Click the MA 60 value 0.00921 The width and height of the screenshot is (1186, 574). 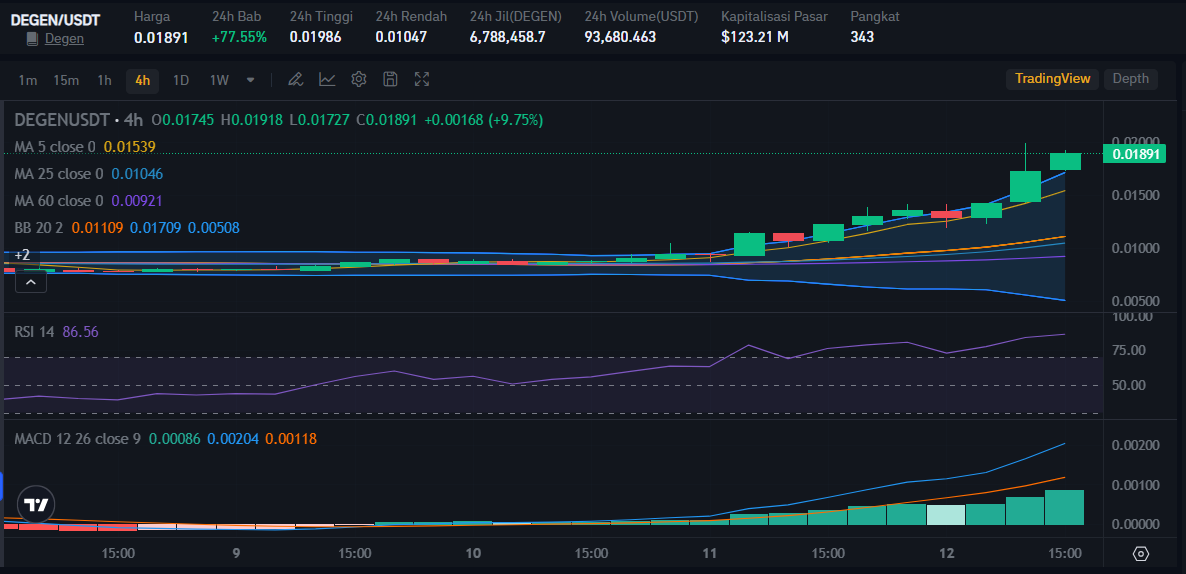click(137, 201)
